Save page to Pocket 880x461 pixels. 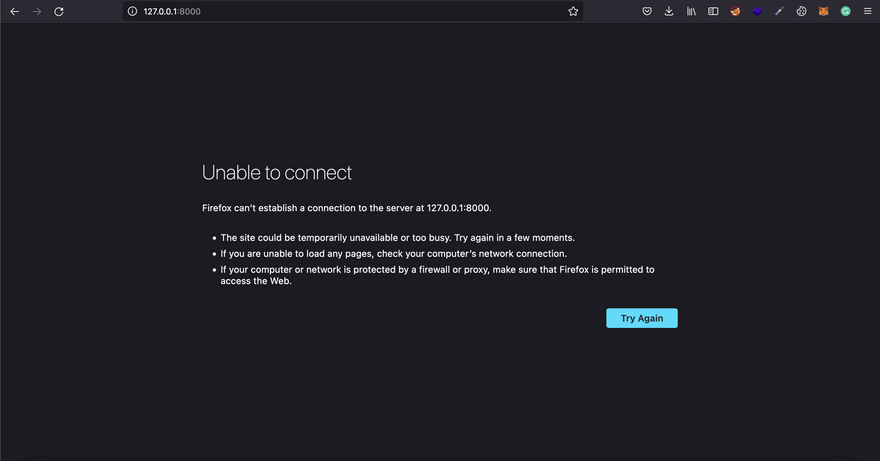click(647, 11)
